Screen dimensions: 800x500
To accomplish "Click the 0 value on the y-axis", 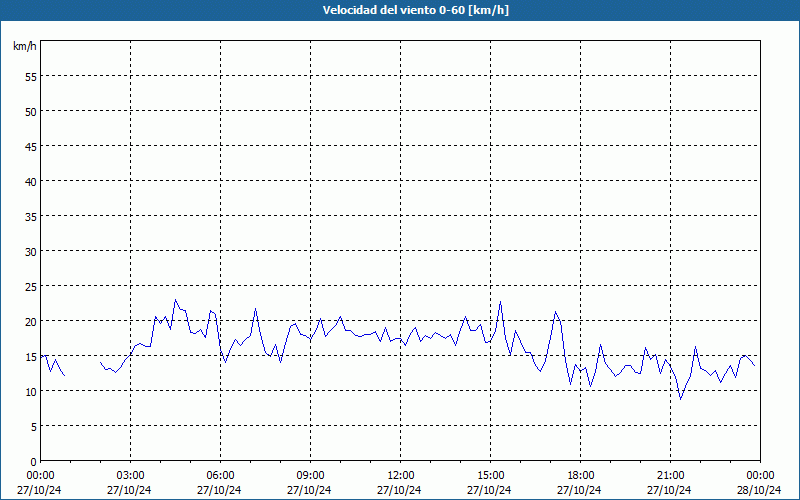I will [x=33, y=461].
